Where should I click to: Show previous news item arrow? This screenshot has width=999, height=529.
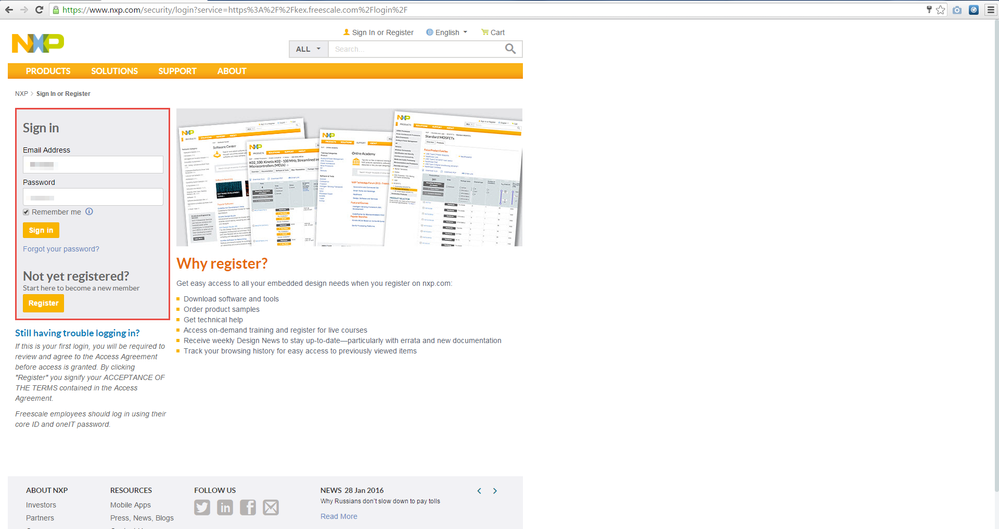click(479, 491)
